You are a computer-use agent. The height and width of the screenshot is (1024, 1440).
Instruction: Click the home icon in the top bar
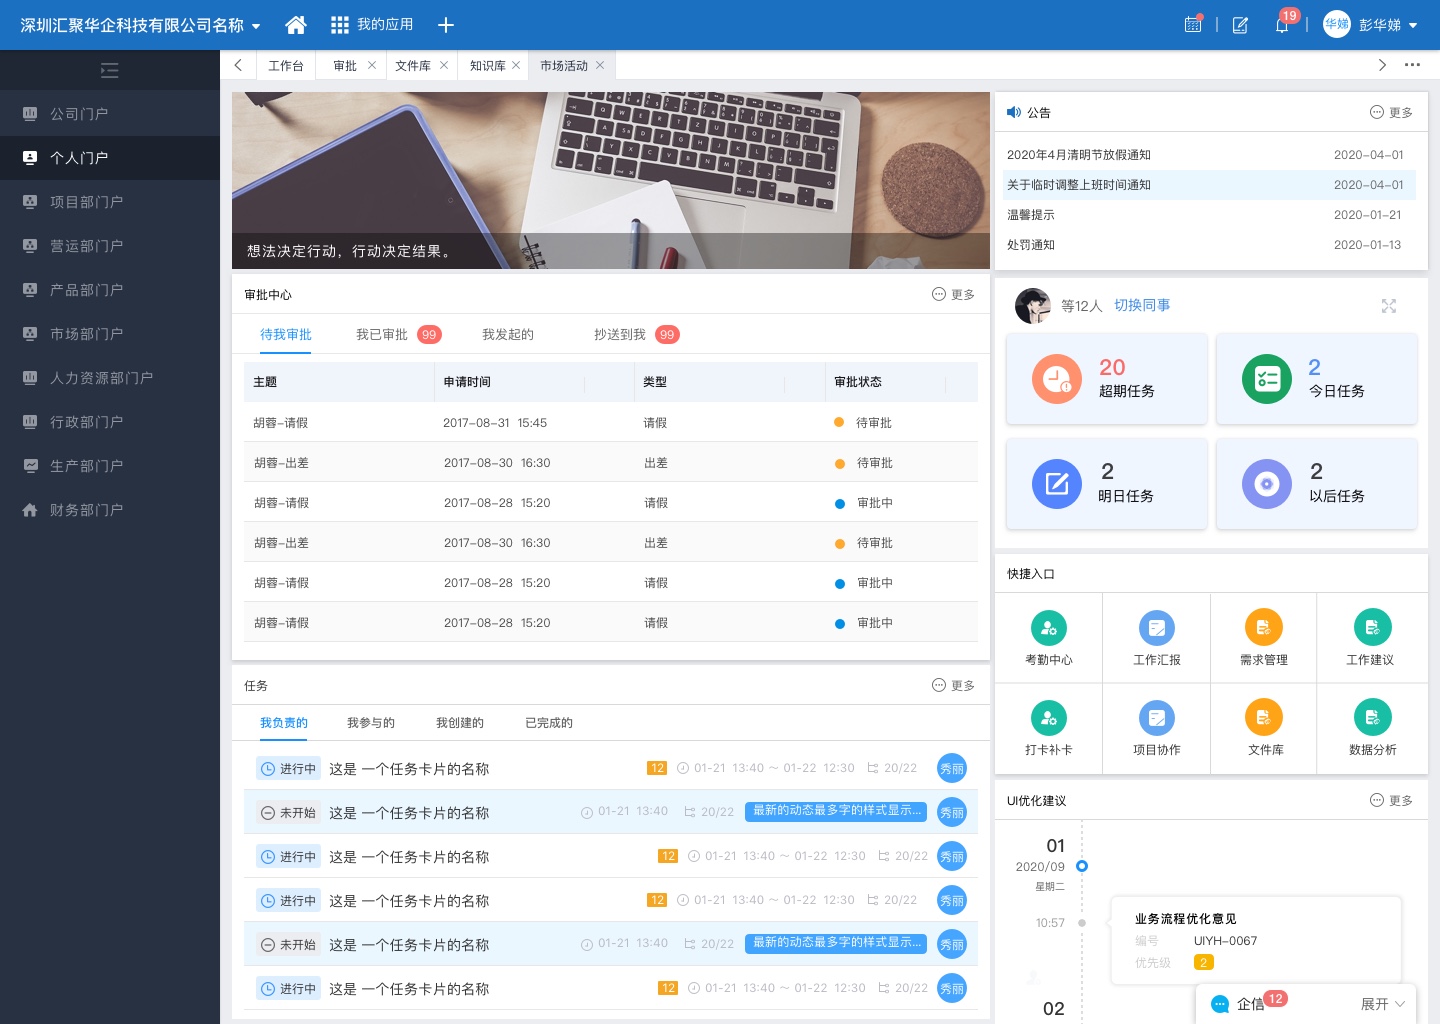[x=295, y=25]
